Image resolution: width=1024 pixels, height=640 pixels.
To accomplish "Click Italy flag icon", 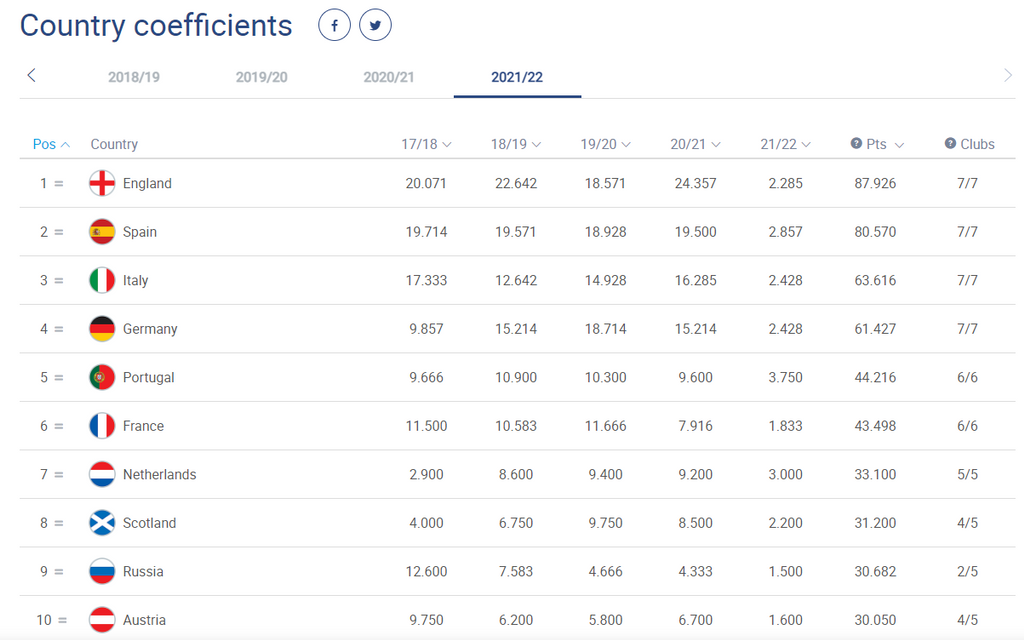I will (102, 280).
